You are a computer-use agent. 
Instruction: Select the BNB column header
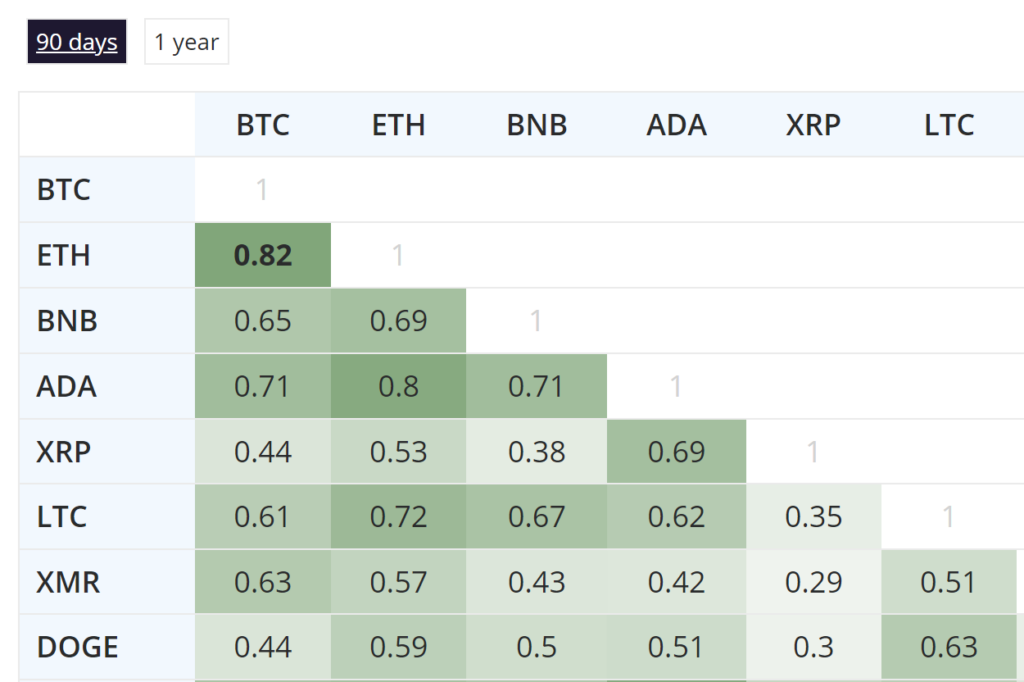[x=537, y=125]
